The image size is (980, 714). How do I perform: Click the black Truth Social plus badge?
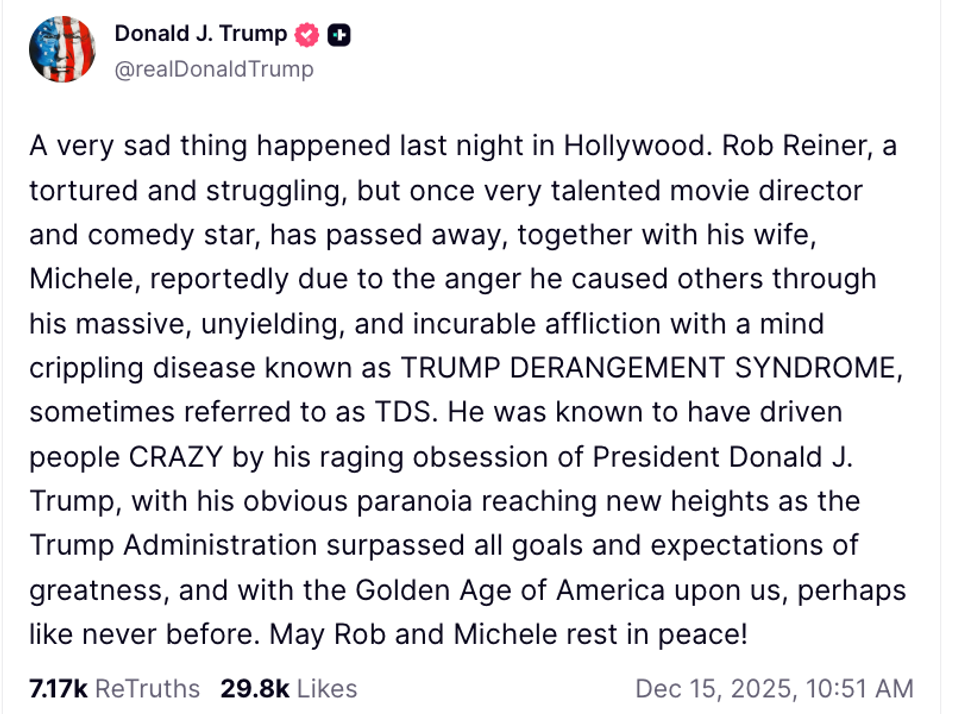tap(337, 32)
